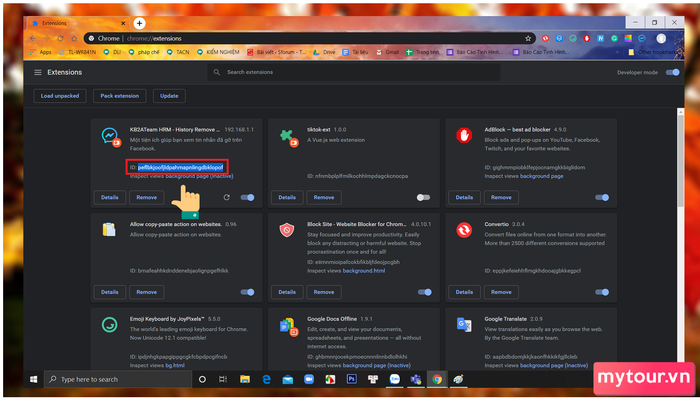Open Google Translate background page link
Viewport: 700px width, 402px height.
[x=554, y=366]
